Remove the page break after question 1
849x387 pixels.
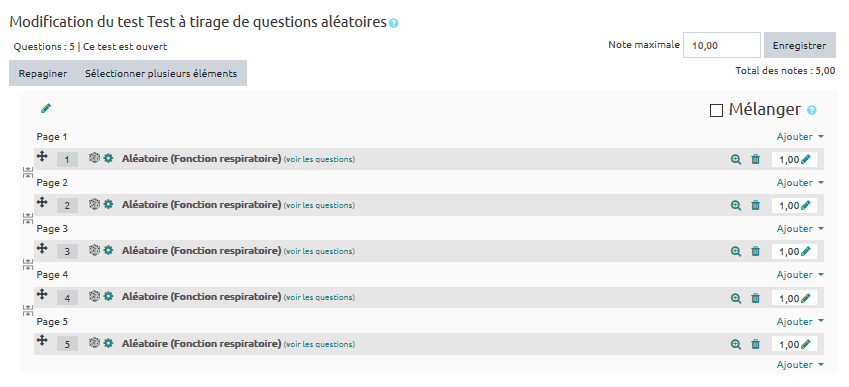[x=28, y=172]
